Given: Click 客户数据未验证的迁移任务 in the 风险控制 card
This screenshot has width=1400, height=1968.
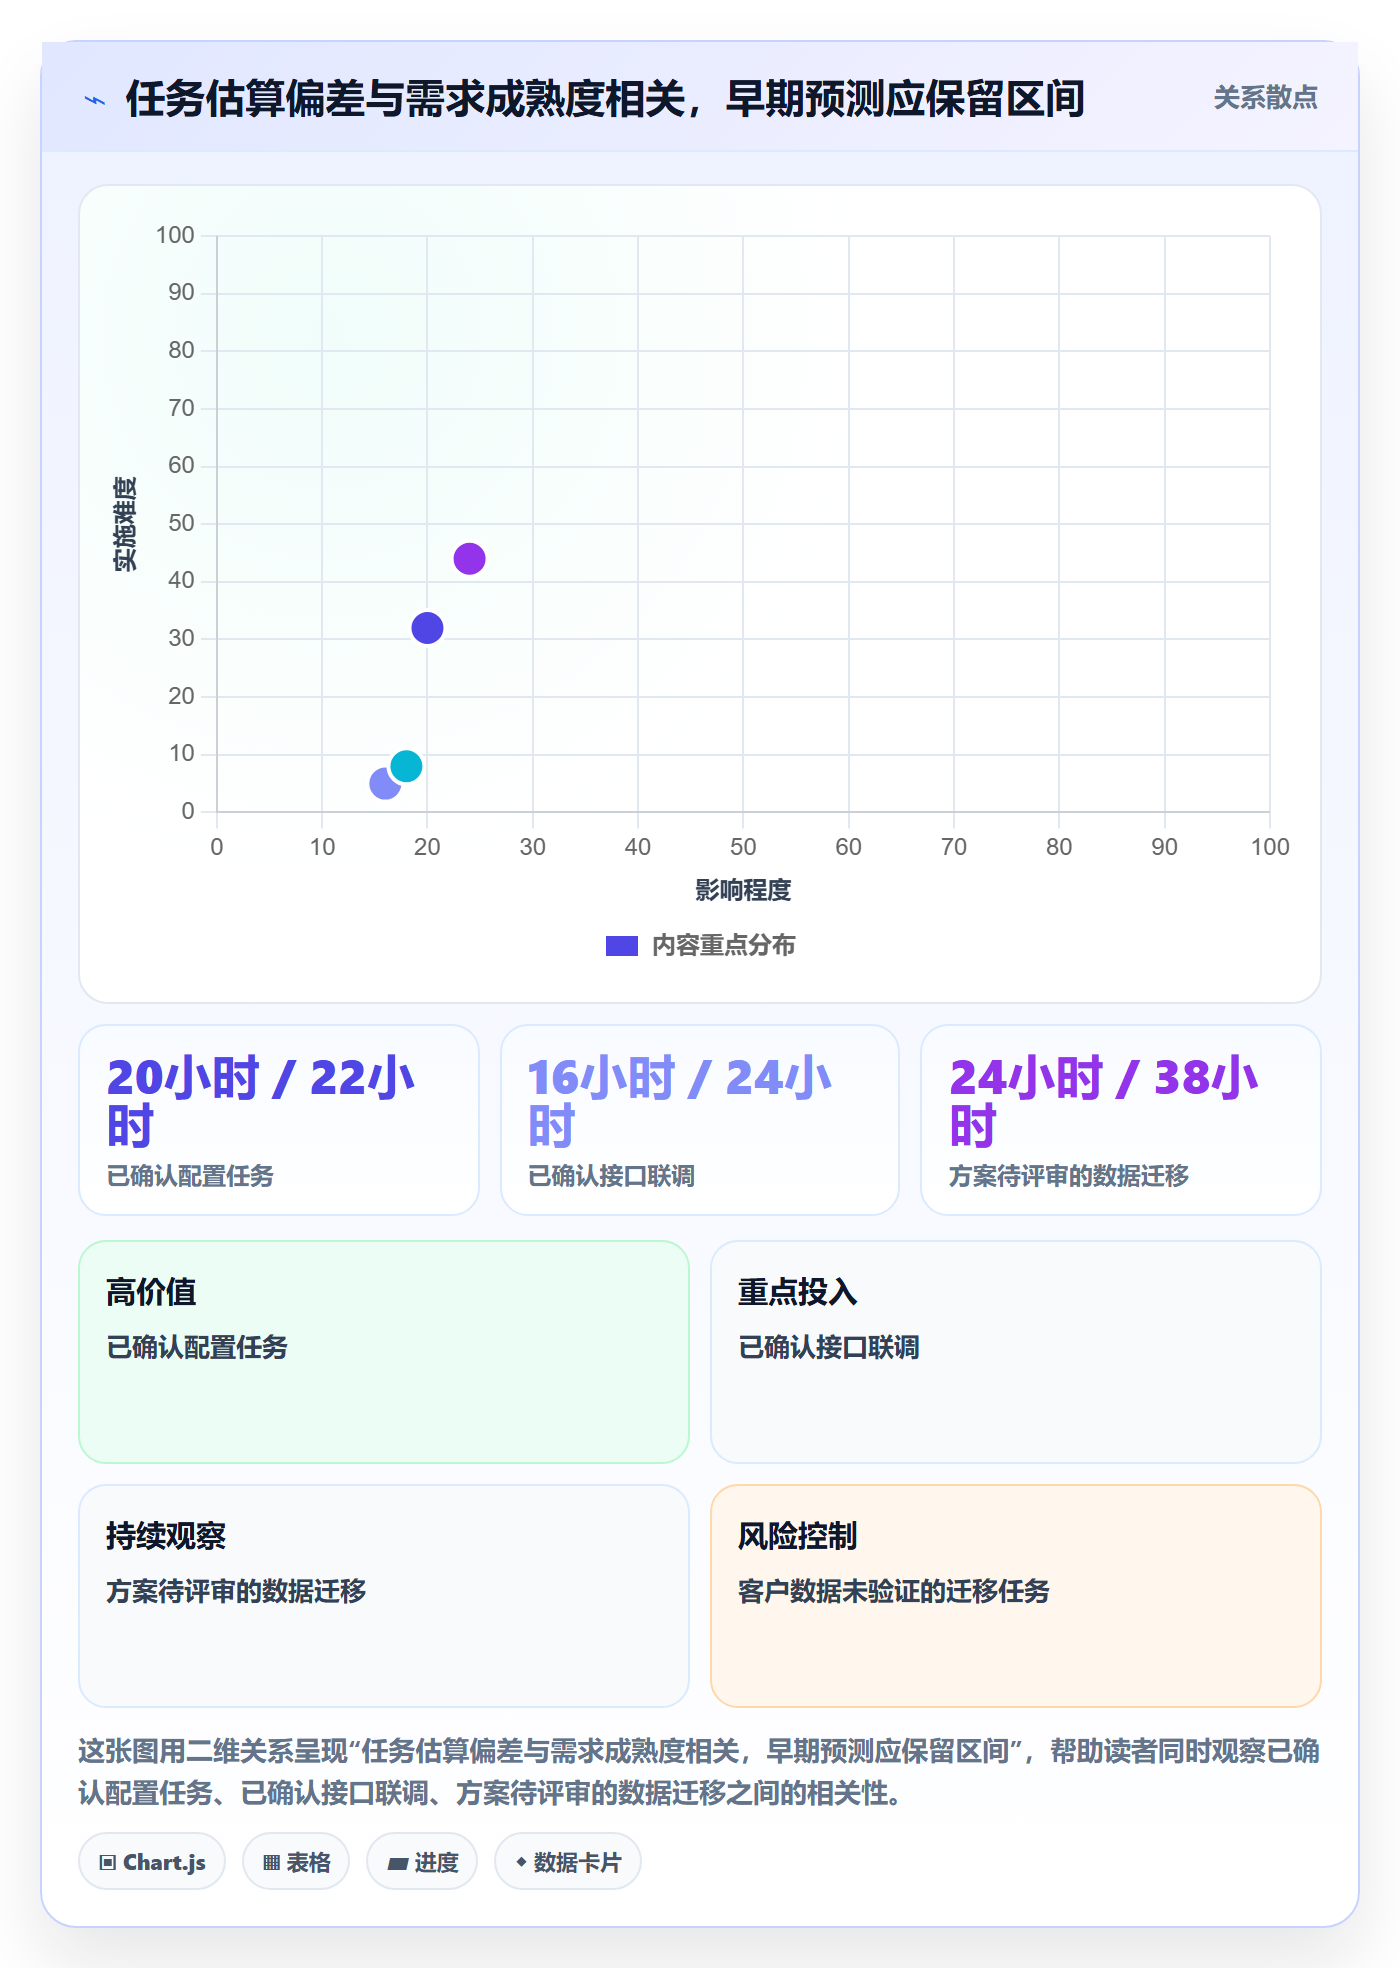Looking at the screenshot, I should click(894, 1591).
